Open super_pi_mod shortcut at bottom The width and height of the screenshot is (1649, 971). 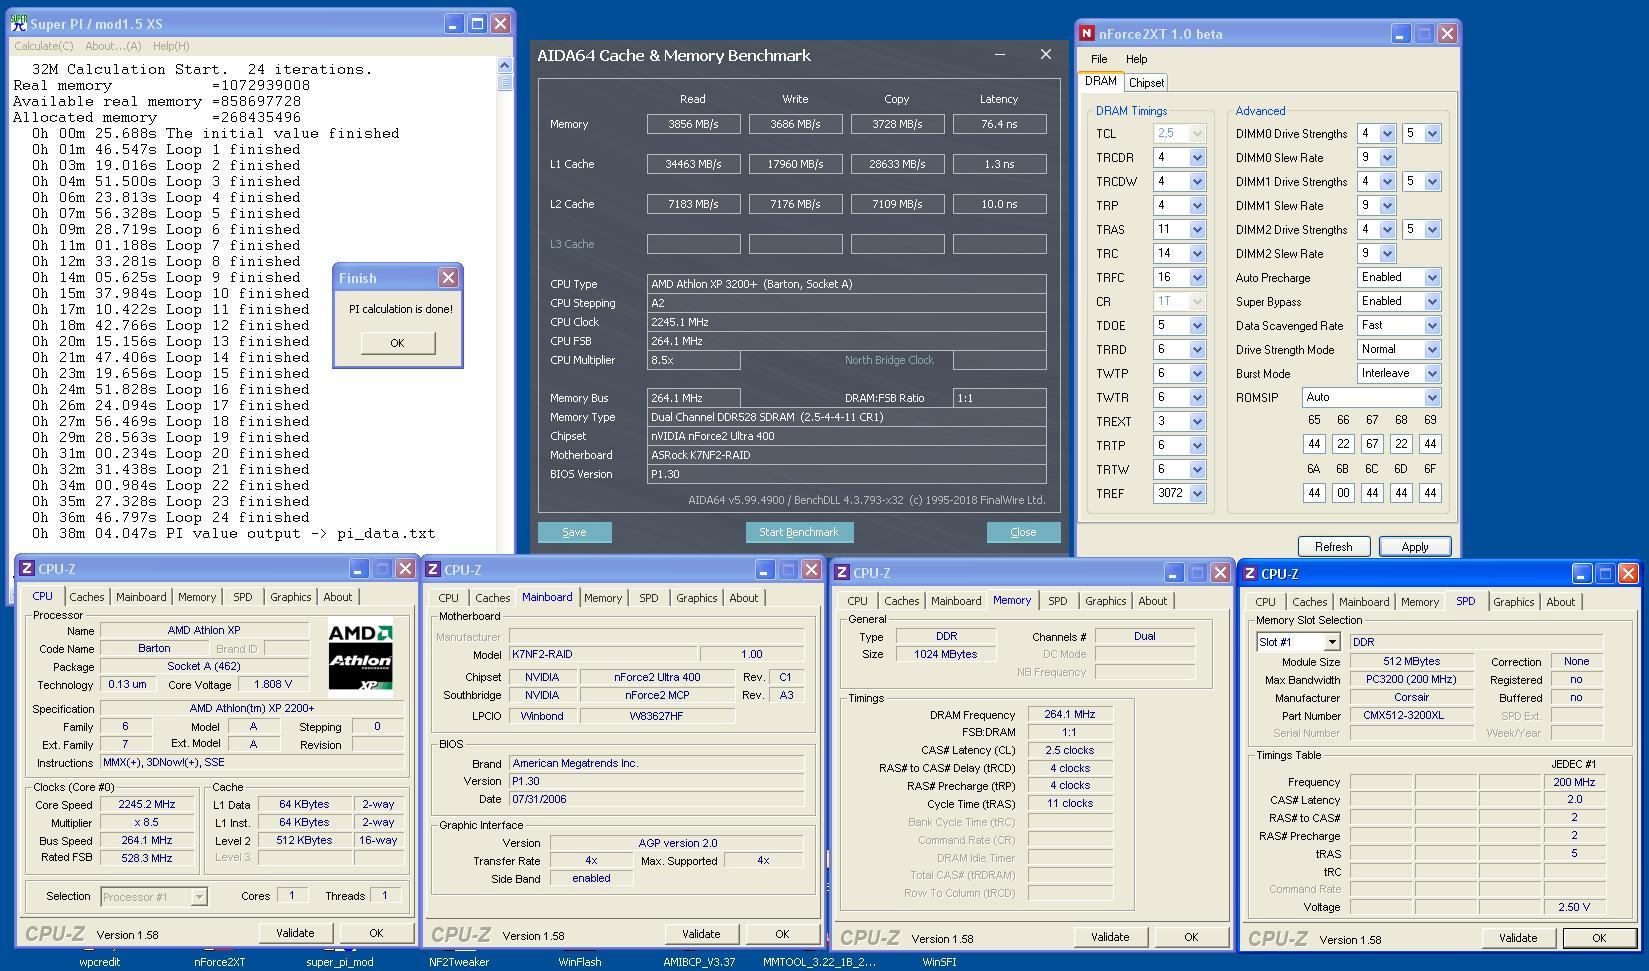[x=339, y=962]
